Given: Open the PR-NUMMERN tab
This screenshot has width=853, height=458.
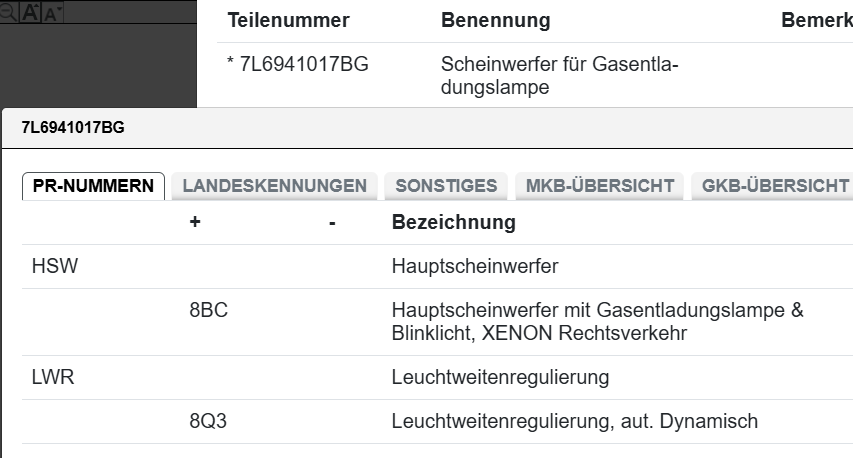Looking at the screenshot, I should [x=93, y=186].
